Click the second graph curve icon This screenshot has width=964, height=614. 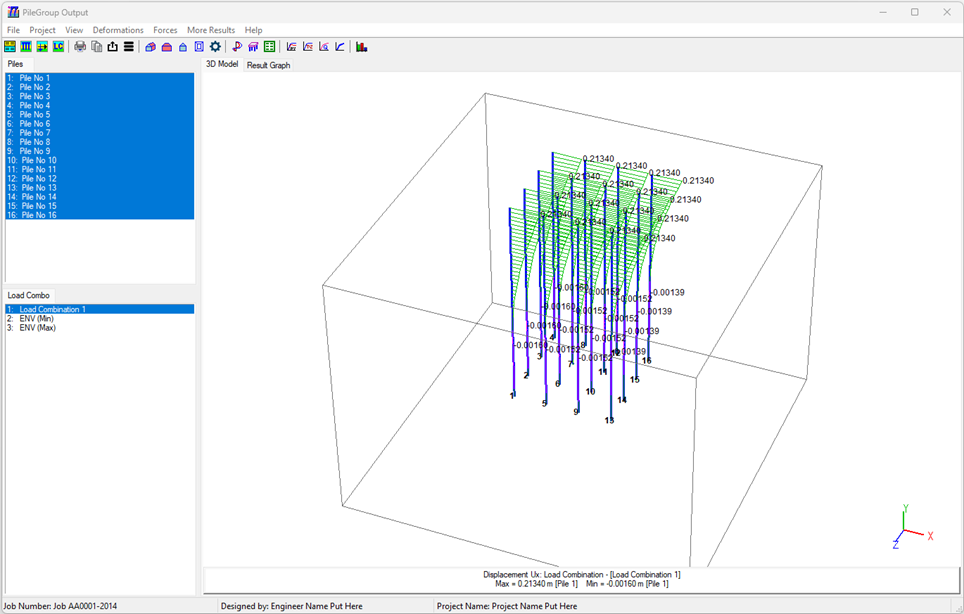pos(307,47)
